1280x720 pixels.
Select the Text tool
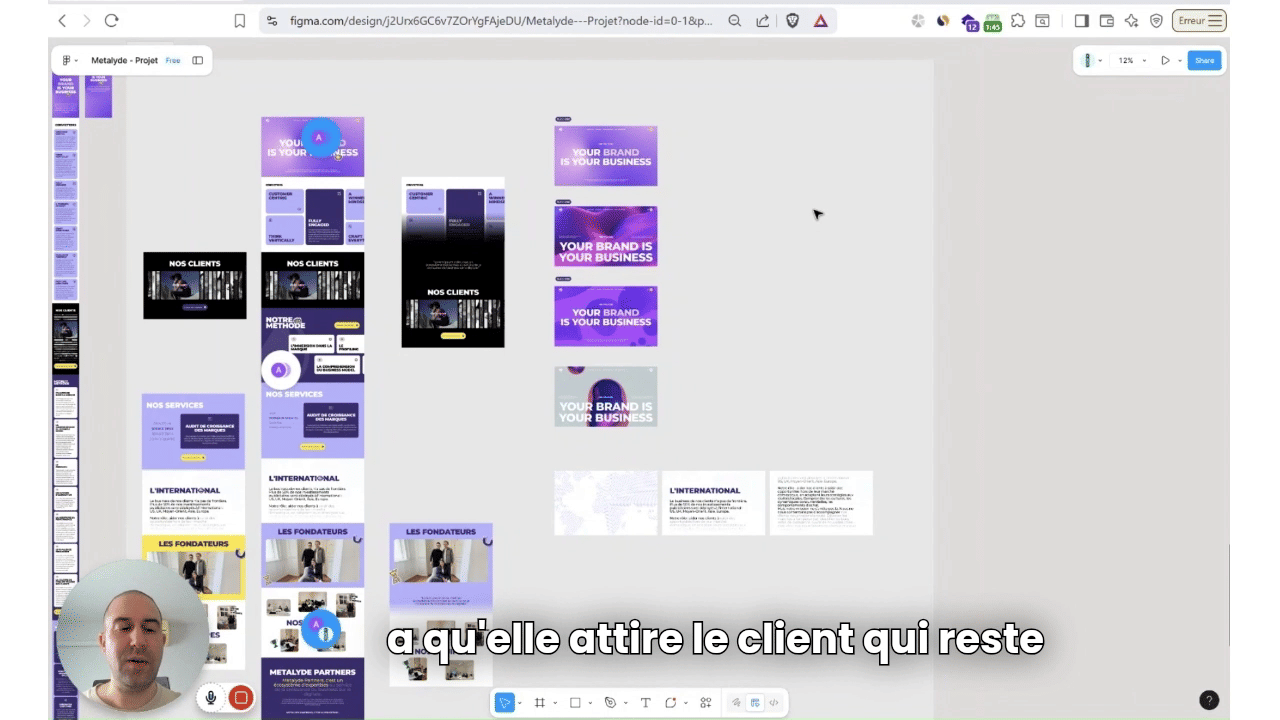click(x=645, y=703)
